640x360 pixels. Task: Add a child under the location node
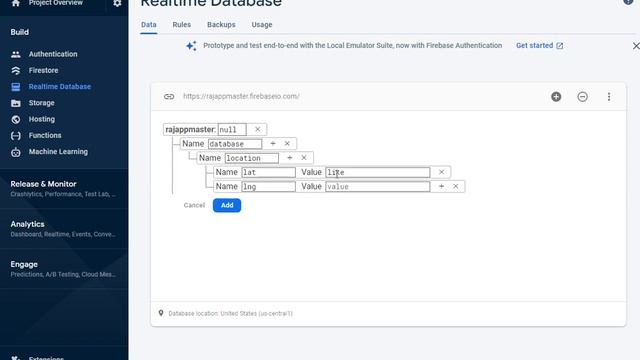(289, 158)
